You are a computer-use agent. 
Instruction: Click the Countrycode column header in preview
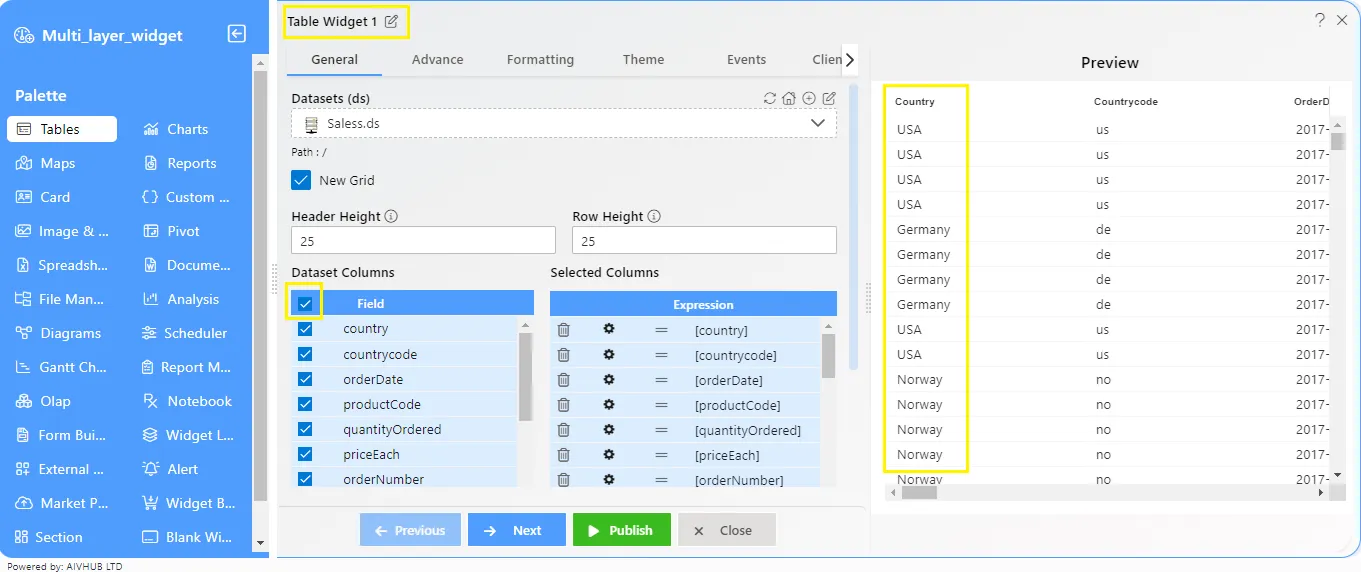tap(1125, 101)
